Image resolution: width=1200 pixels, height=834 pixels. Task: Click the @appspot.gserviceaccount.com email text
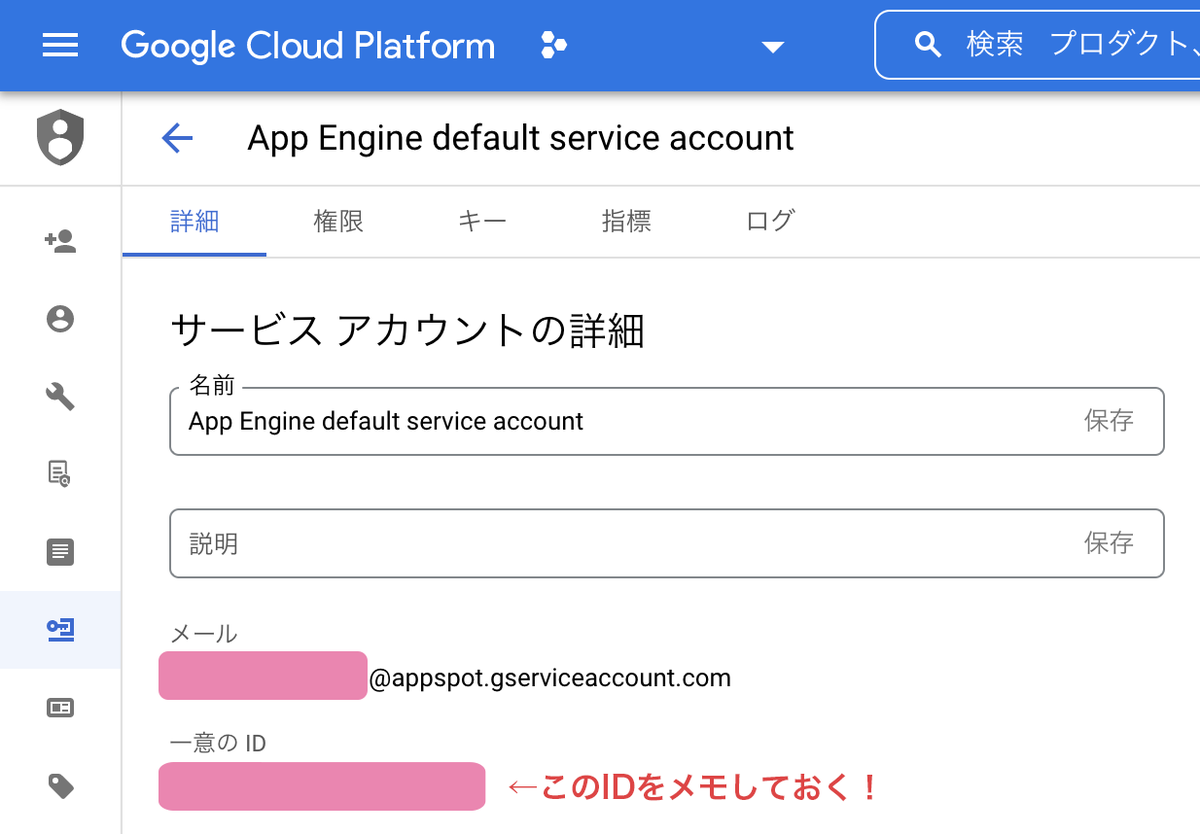[x=550, y=679]
